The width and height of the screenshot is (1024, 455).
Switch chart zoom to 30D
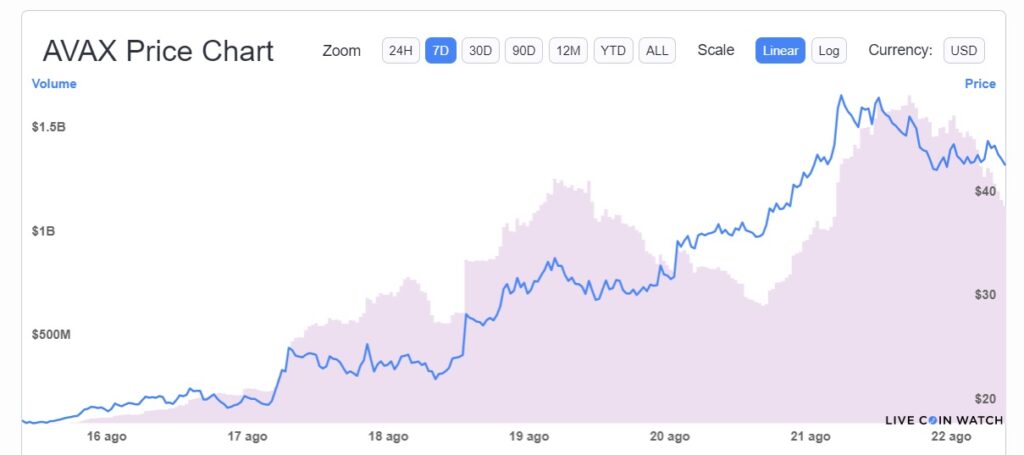point(481,50)
